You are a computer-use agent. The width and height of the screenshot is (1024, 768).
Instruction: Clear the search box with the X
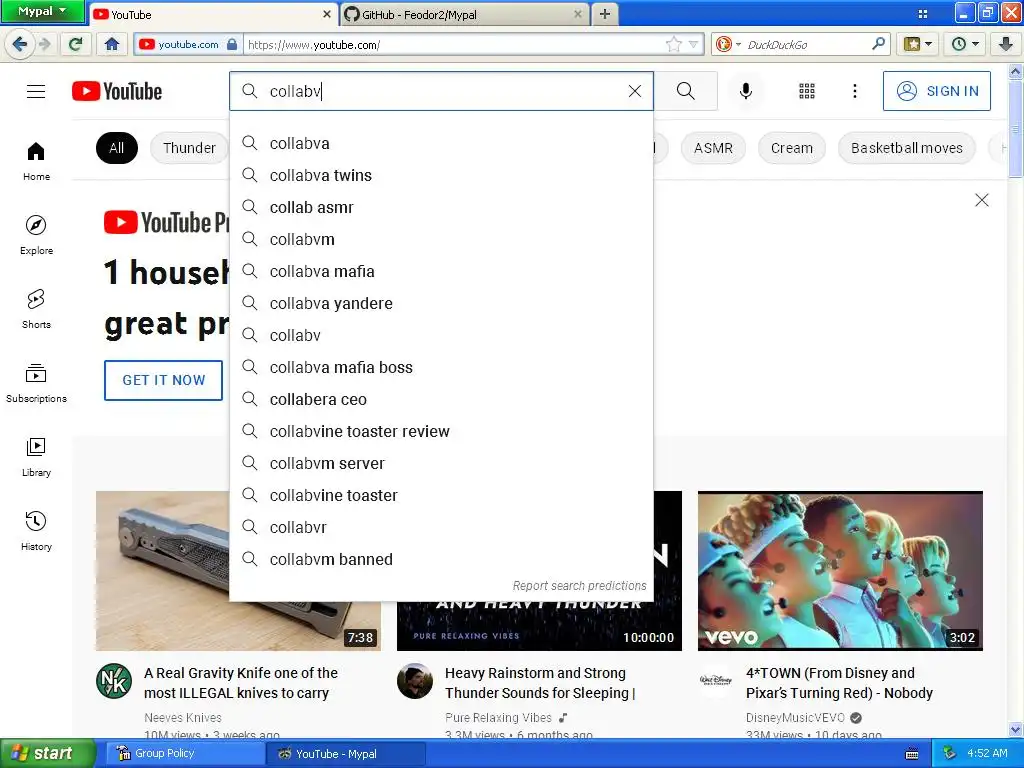pyautogui.click(x=635, y=91)
